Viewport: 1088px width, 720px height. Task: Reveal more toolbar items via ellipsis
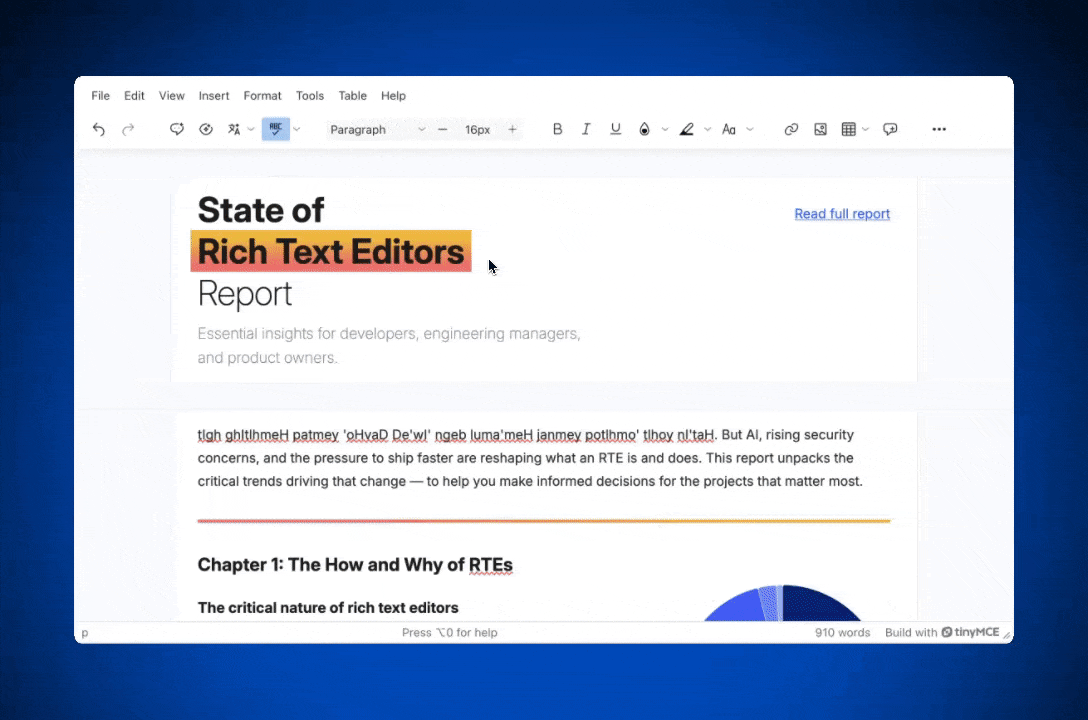coord(939,129)
